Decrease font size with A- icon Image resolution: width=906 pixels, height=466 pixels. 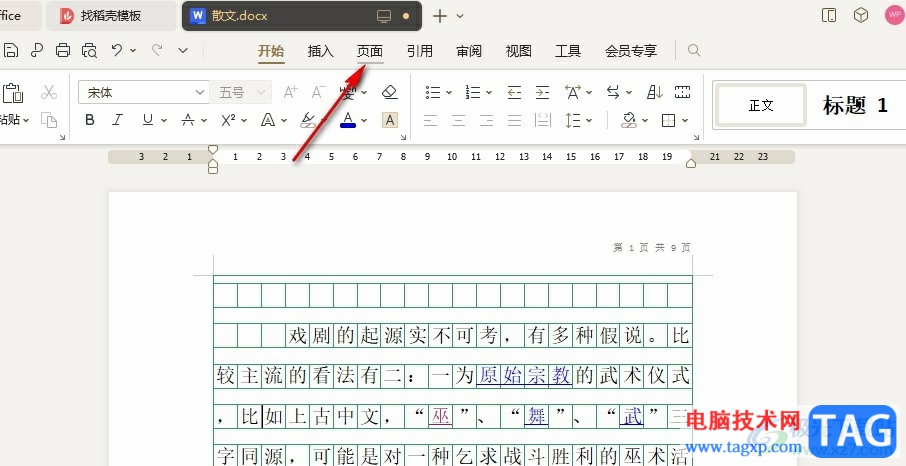(x=319, y=92)
